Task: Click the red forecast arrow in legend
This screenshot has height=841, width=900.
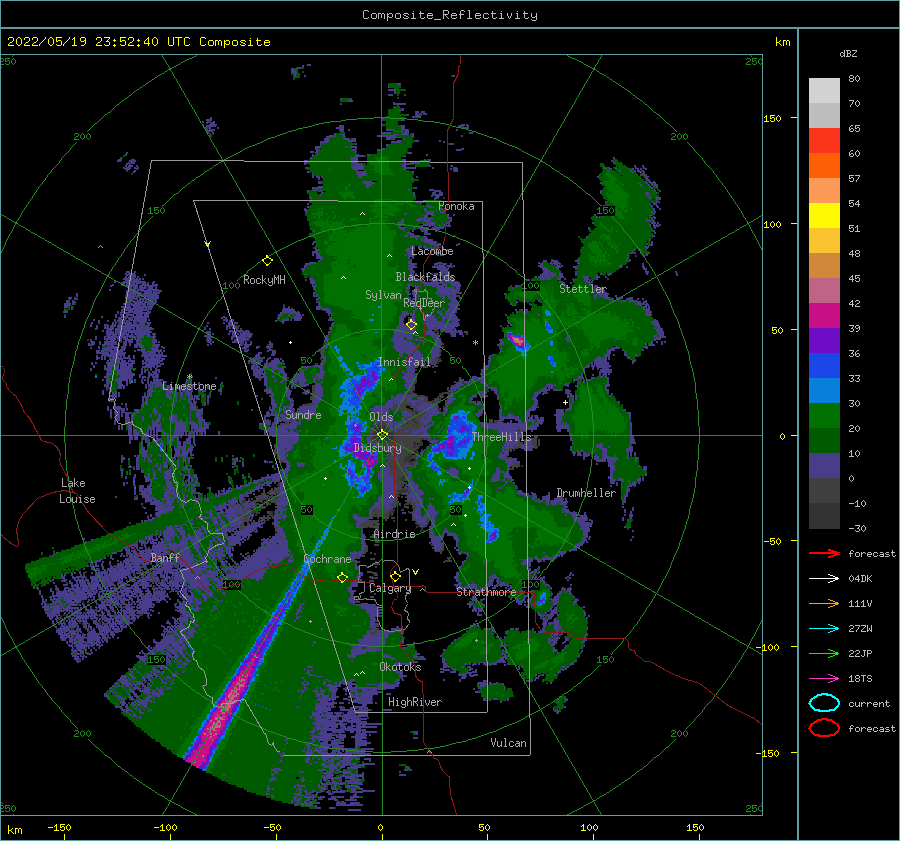Action: [x=824, y=553]
